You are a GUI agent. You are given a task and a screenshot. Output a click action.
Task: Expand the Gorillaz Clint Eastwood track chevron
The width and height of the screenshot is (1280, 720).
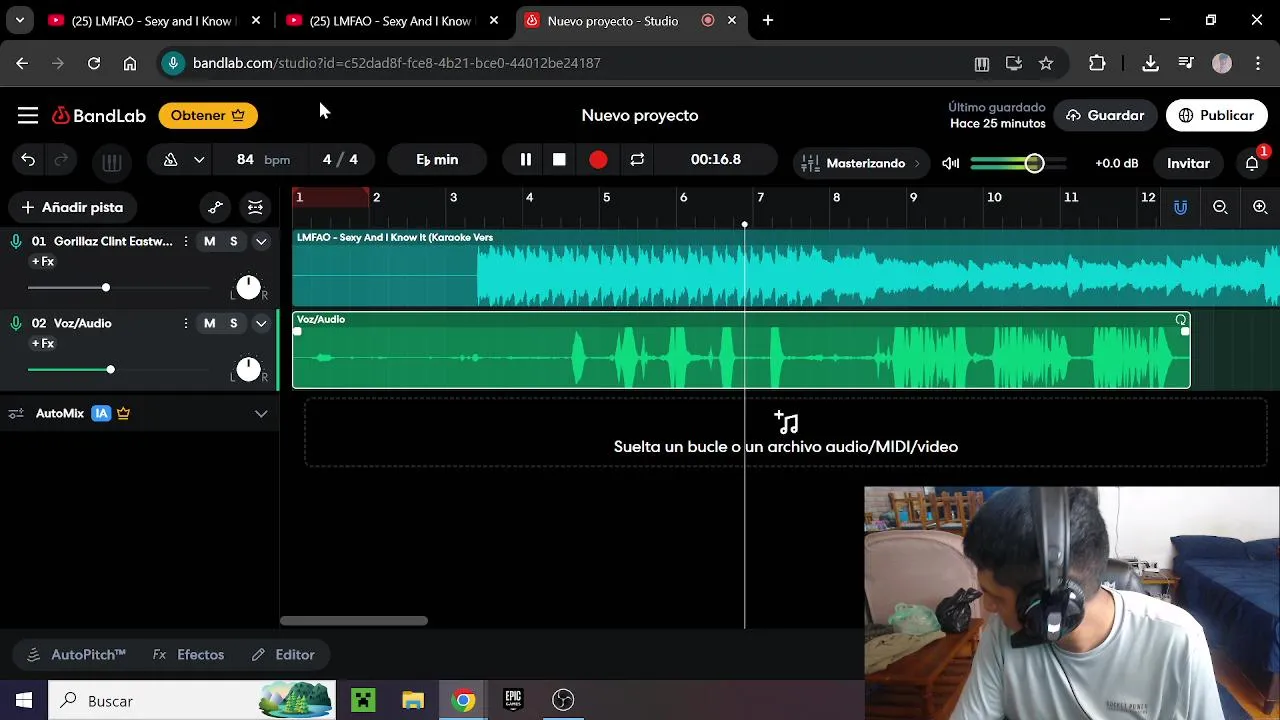click(261, 241)
